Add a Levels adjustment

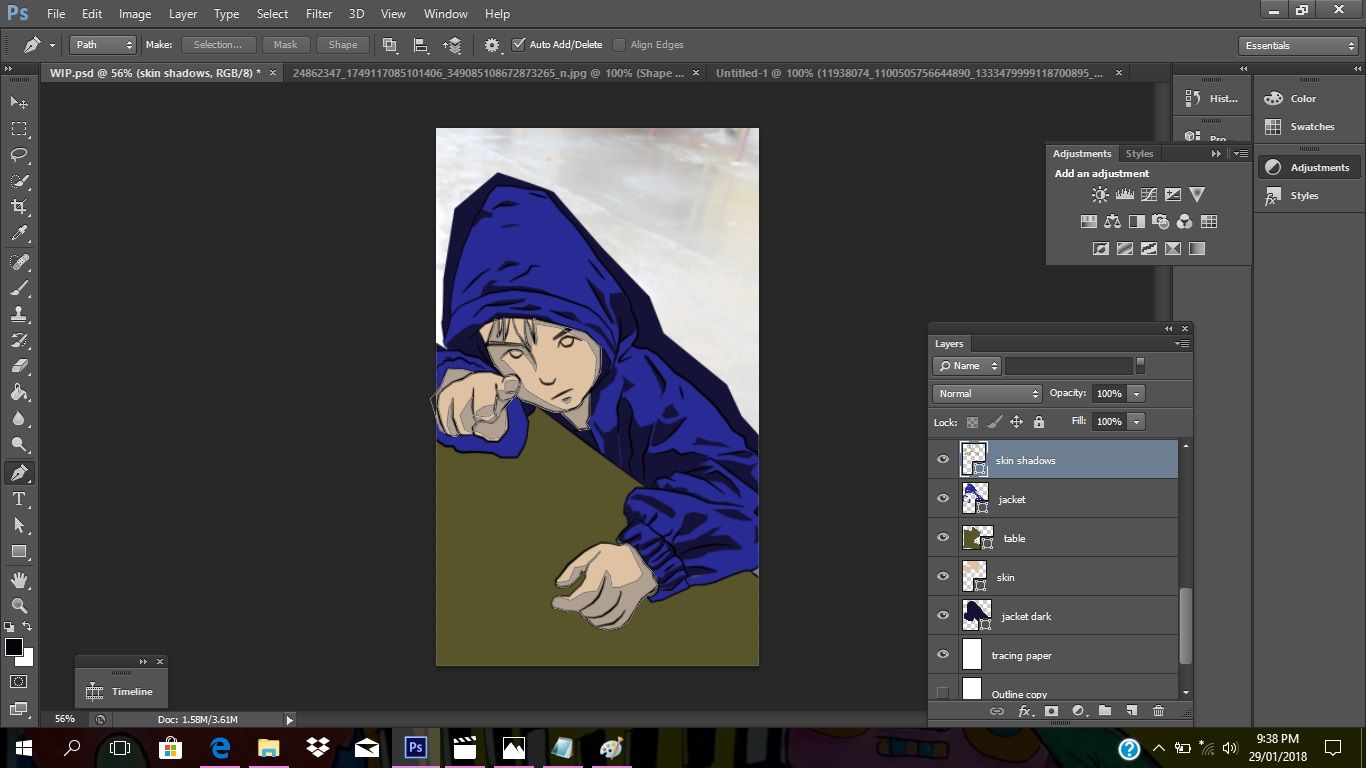1124,195
